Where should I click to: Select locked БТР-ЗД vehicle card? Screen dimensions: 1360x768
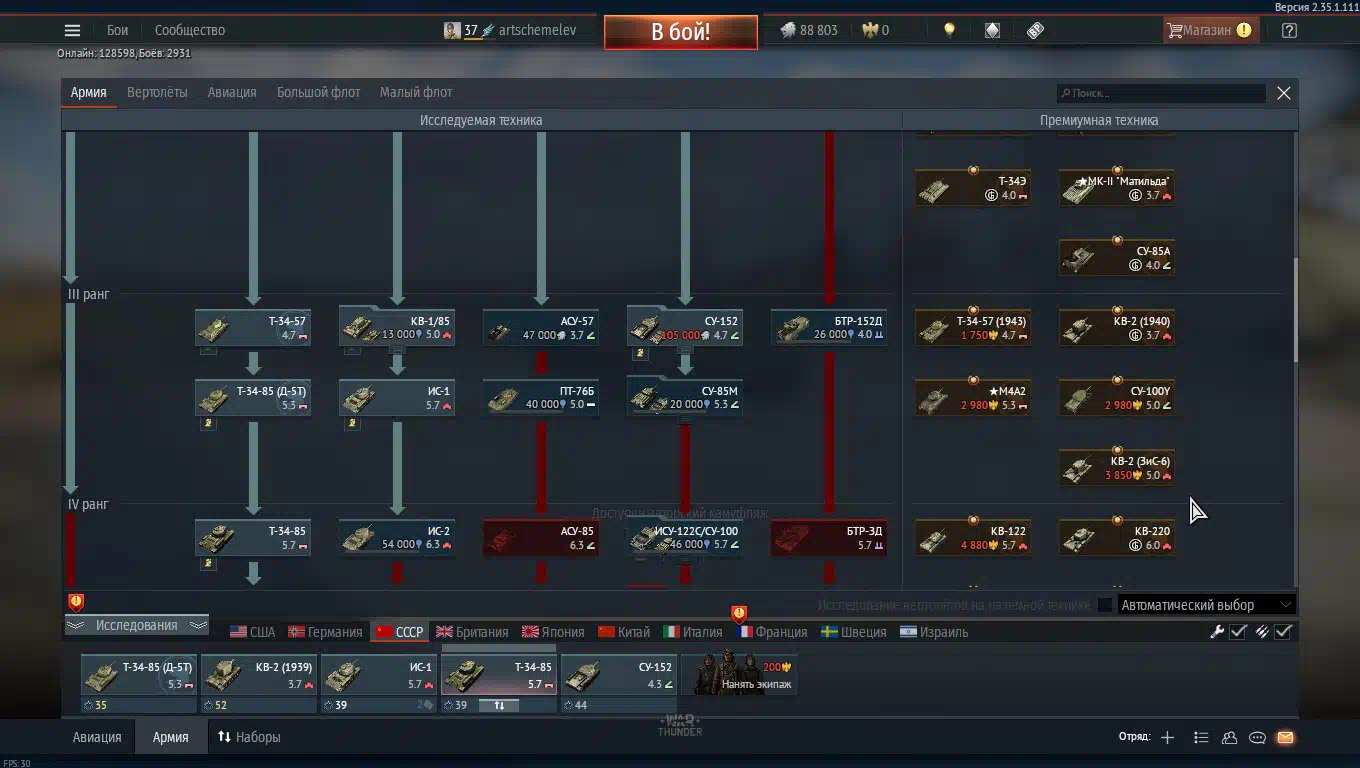829,538
